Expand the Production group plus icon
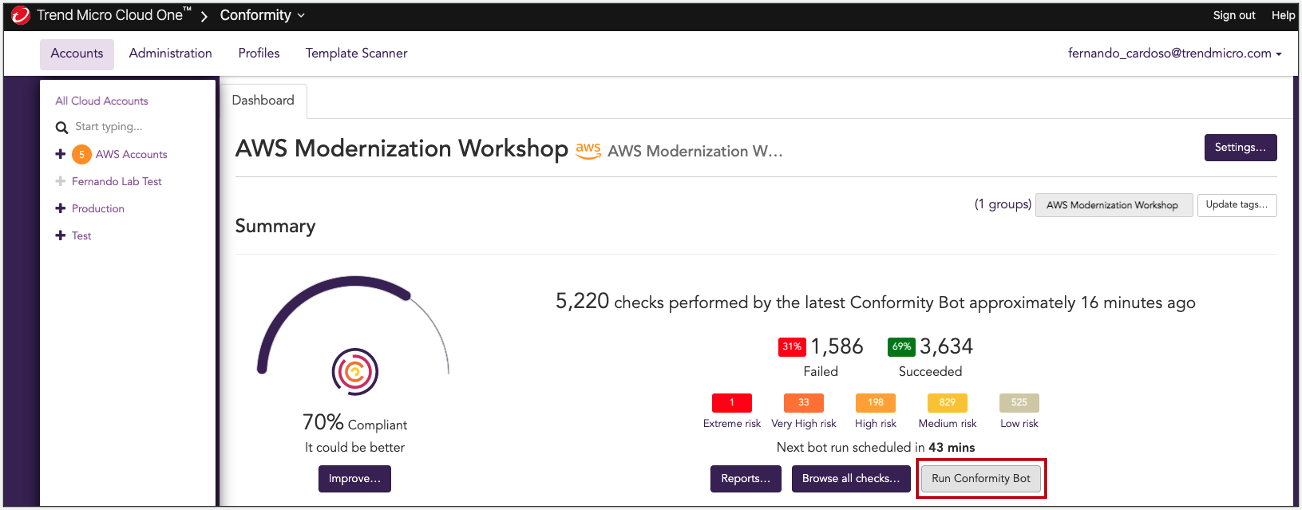This screenshot has width=1302, height=510. pos(61,209)
